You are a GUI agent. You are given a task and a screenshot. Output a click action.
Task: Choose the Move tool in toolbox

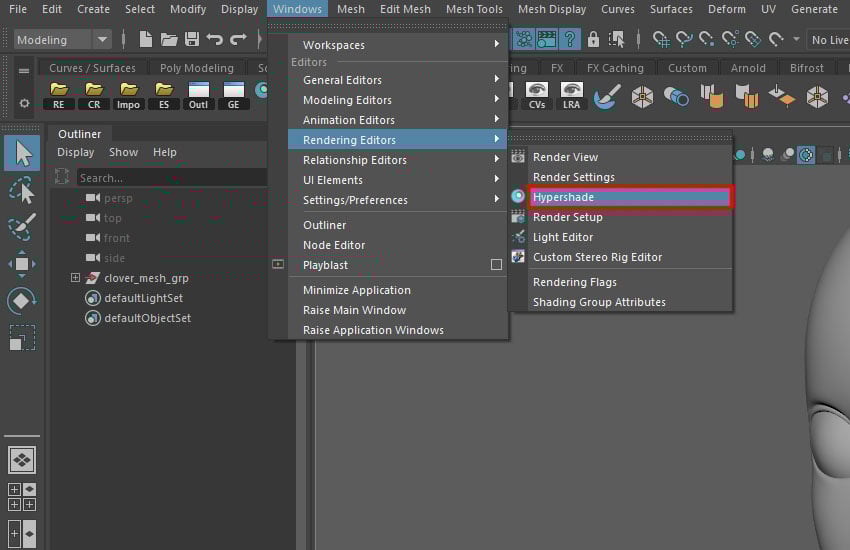[x=22, y=264]
